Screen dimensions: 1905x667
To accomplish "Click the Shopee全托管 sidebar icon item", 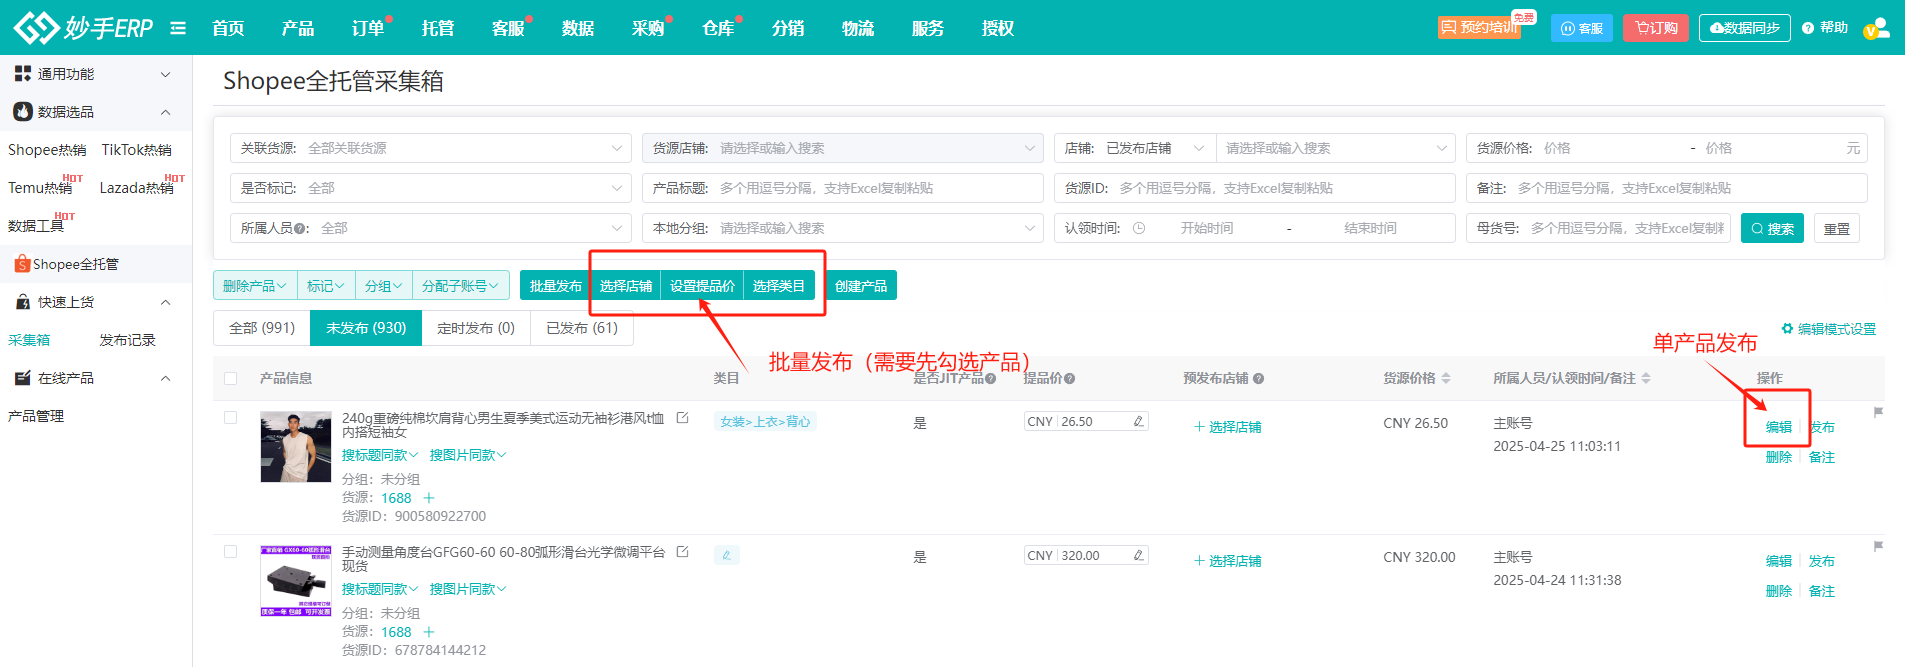I will click(66, 264).
